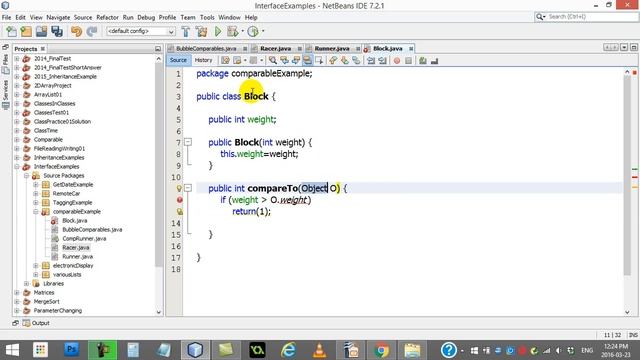Collapse the comparableExample package node
The image size is (640, 360).
(x=36, y=211)
